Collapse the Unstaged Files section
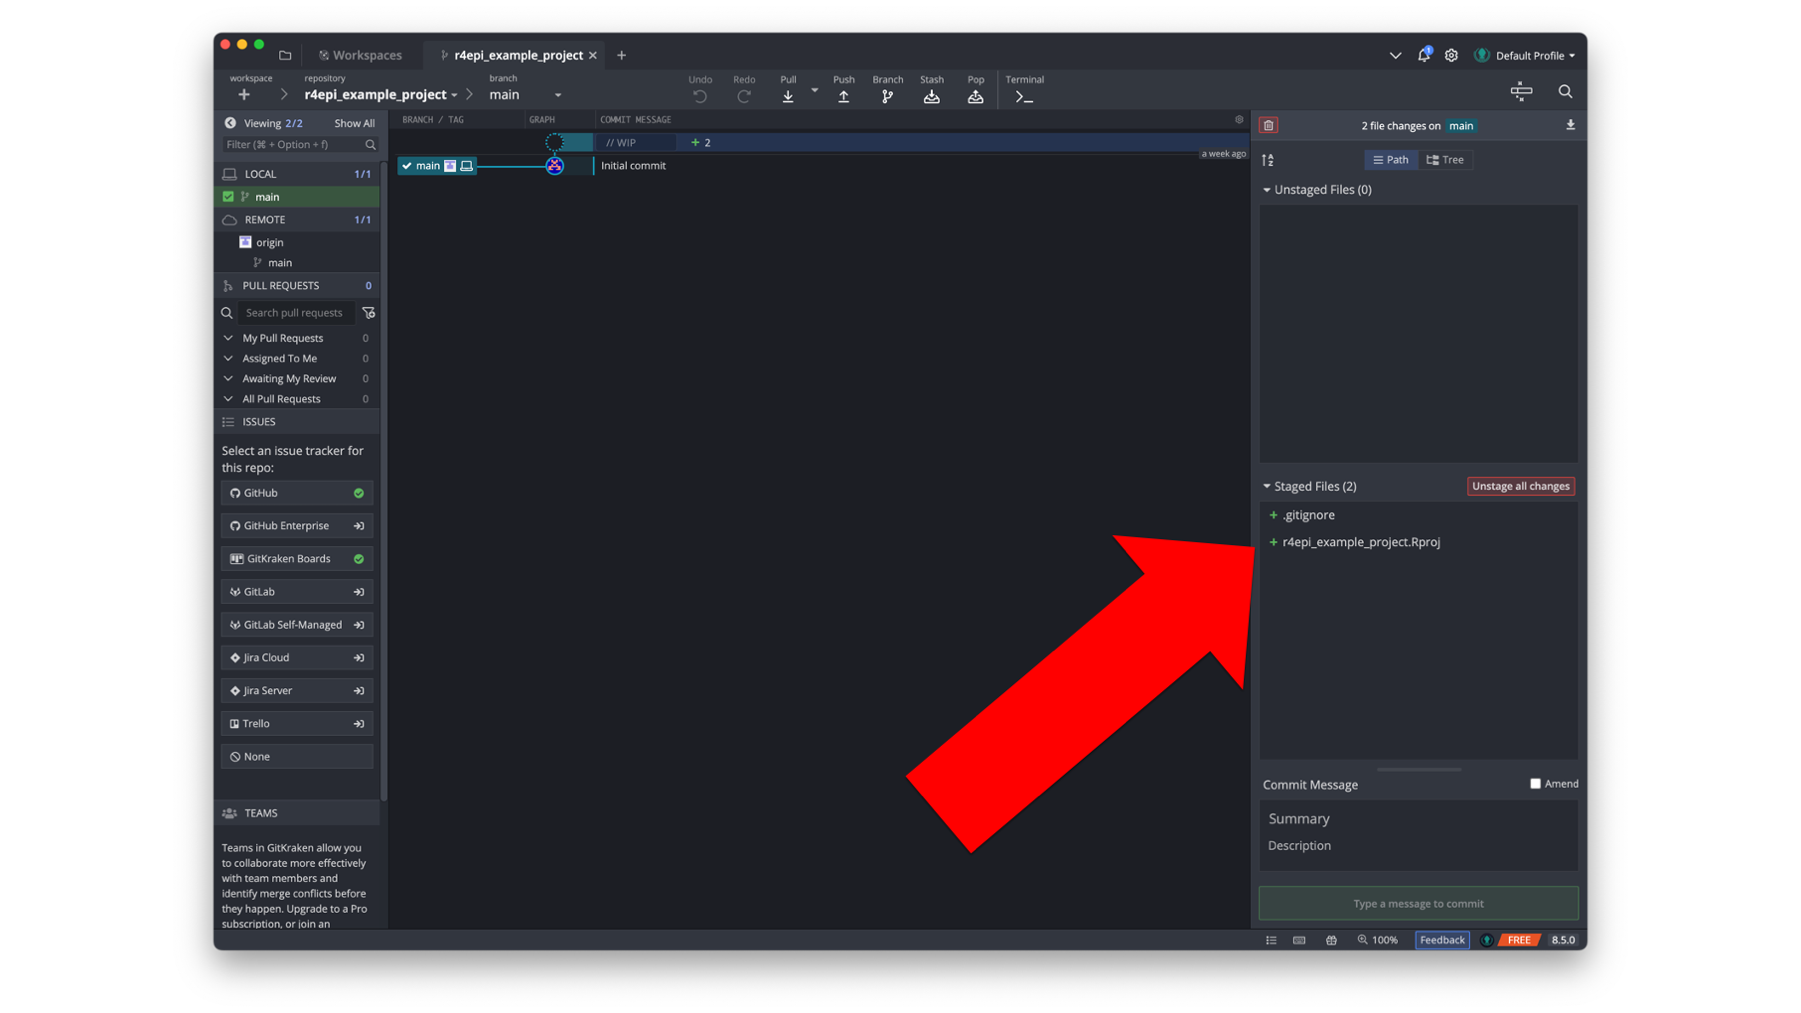1801x1013 pixels. [1267, 190]
